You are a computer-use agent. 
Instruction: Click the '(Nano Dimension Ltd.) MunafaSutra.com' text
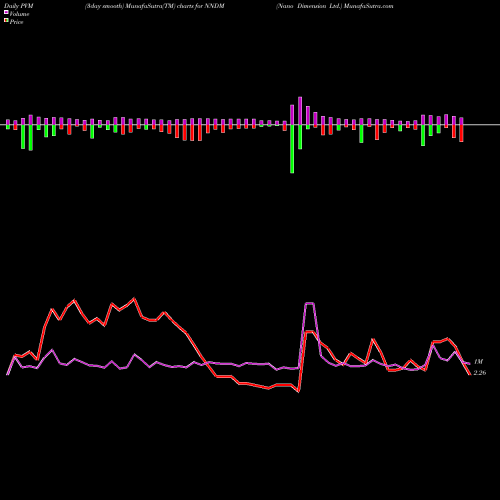(335, 6)
